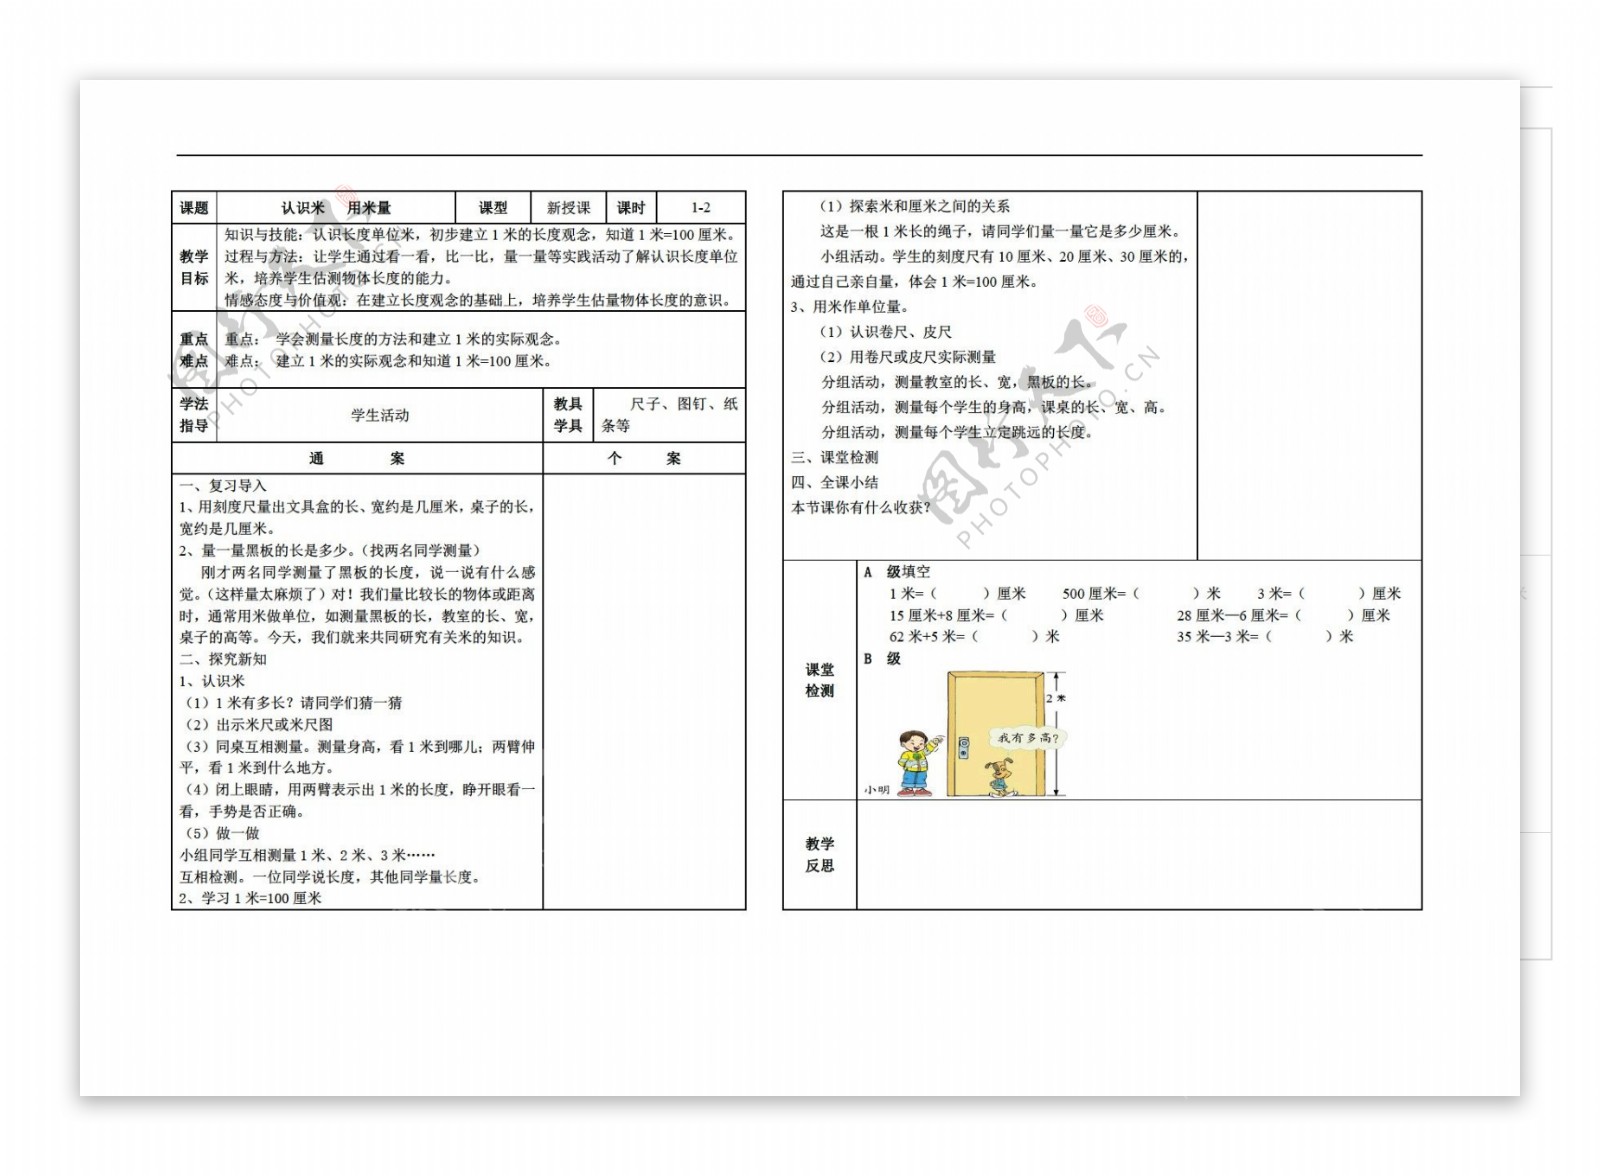Click the boy 小明 illustration
The width and height of the screenshot is (1600, 1176).
(x=917, y=763)
